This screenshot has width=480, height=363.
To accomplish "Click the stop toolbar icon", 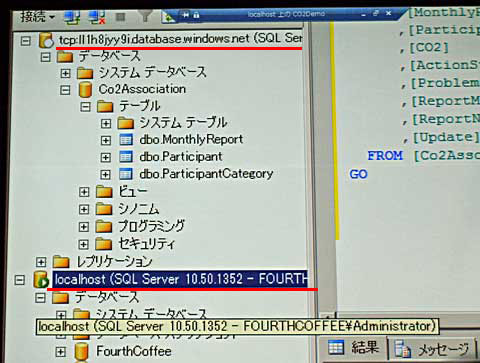I will point(121,17).
